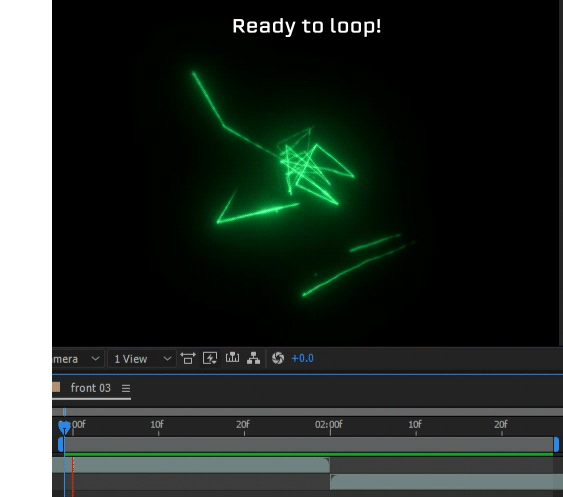Open the timeline button icon
This screenshot has width=563, height=497.
pos(232,358)
